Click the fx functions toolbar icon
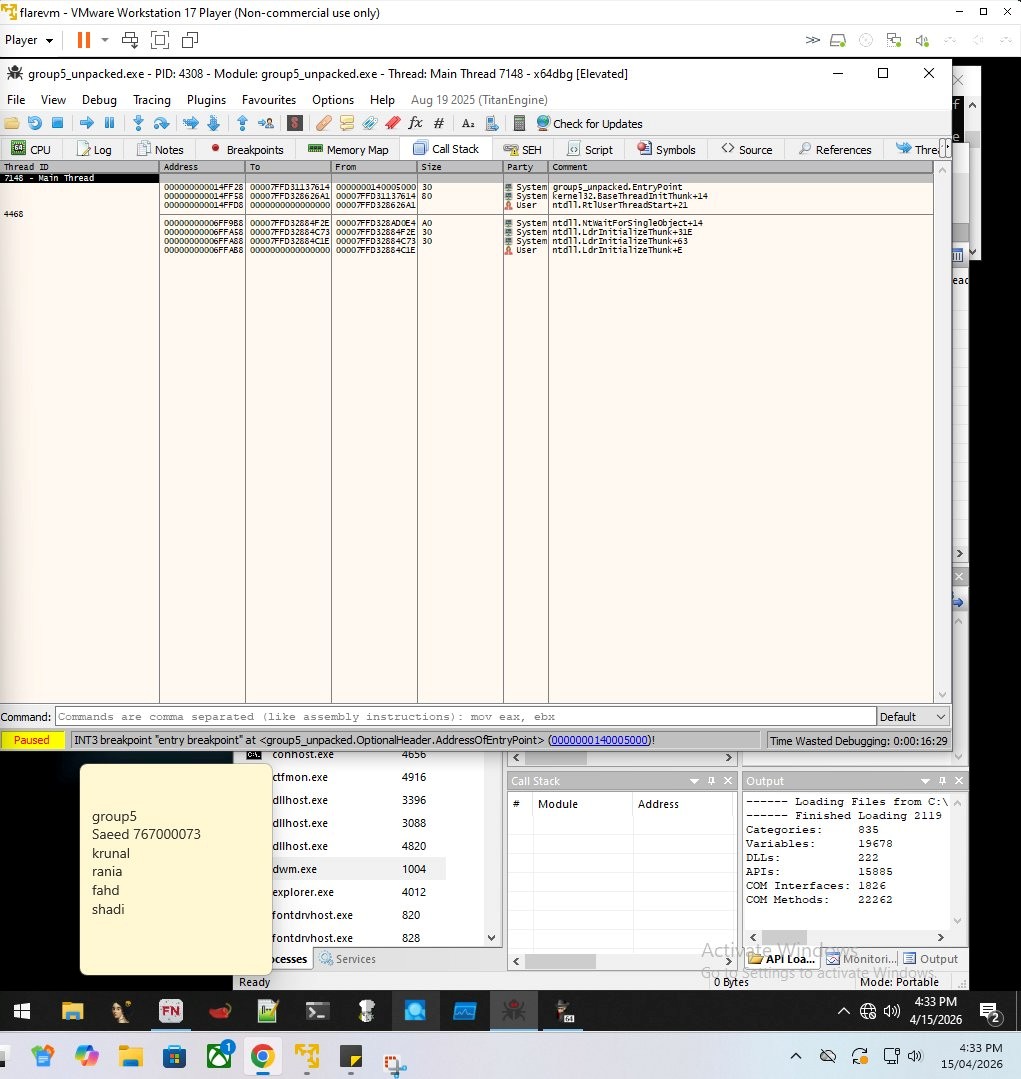Screen dimensions: 1021x1079 (x=415, y=123)
